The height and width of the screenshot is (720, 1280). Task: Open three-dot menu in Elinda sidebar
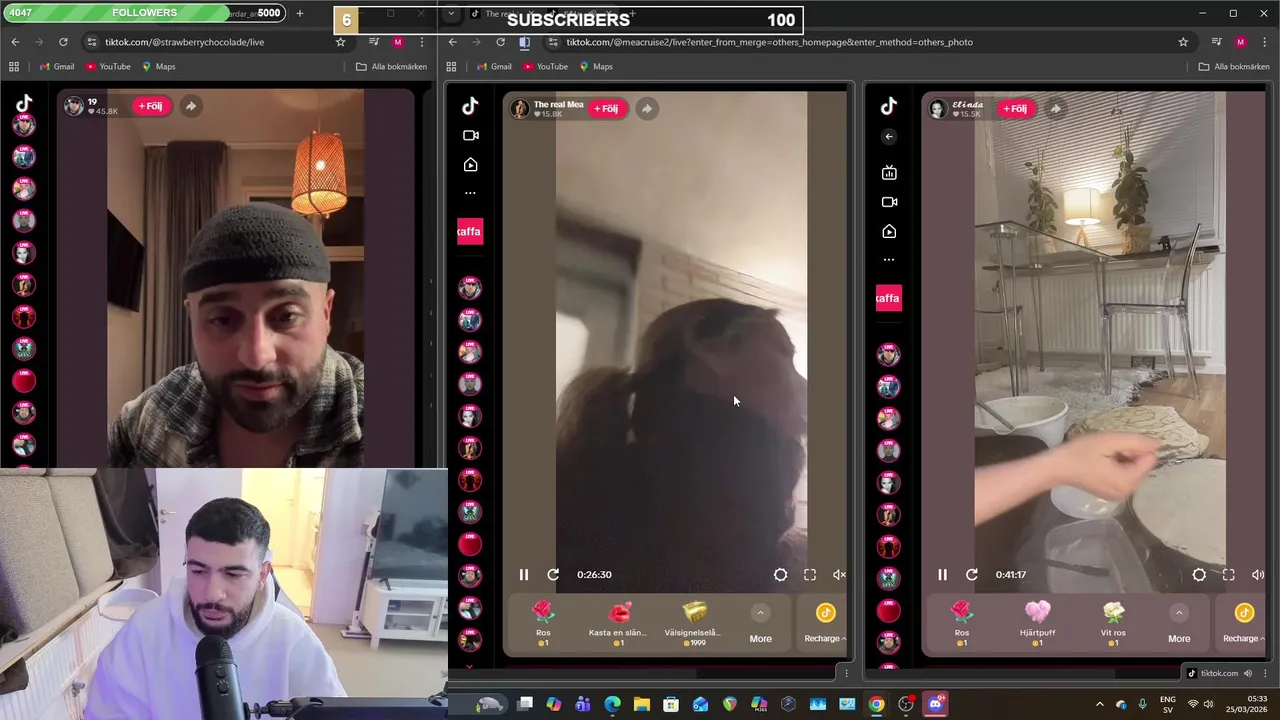tap(889, 260)
